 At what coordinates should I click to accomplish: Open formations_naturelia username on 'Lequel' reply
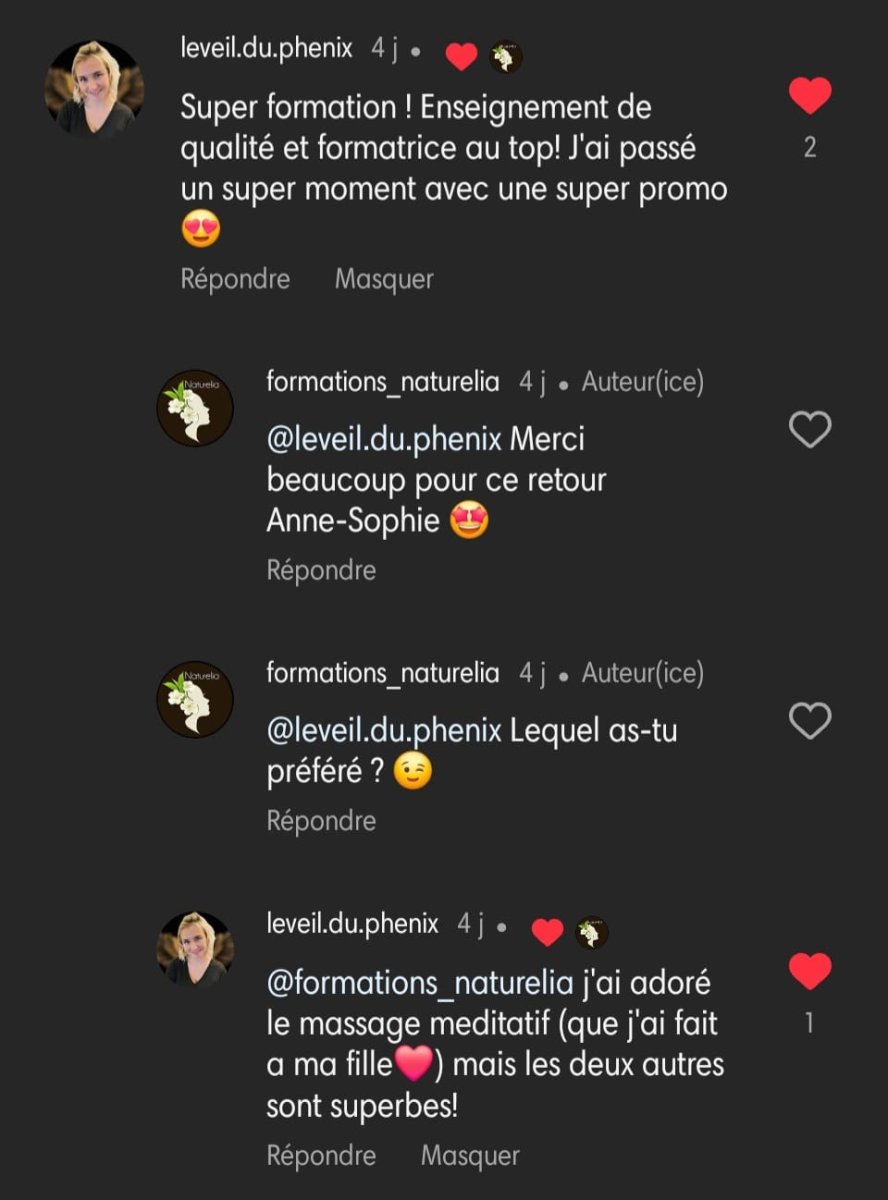click(383, 674)
